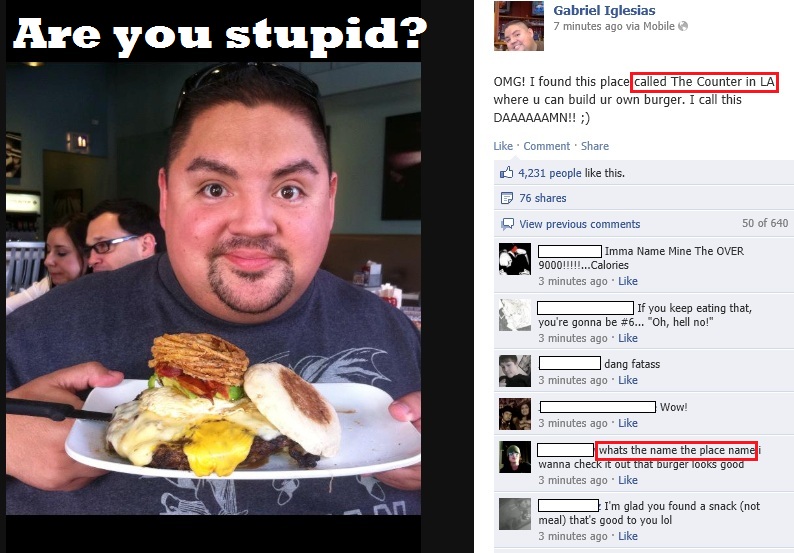Click avatar of the dang fatass commenter
Image resolution: width=794 pixels, height=553 pixels.
[515, 371]
